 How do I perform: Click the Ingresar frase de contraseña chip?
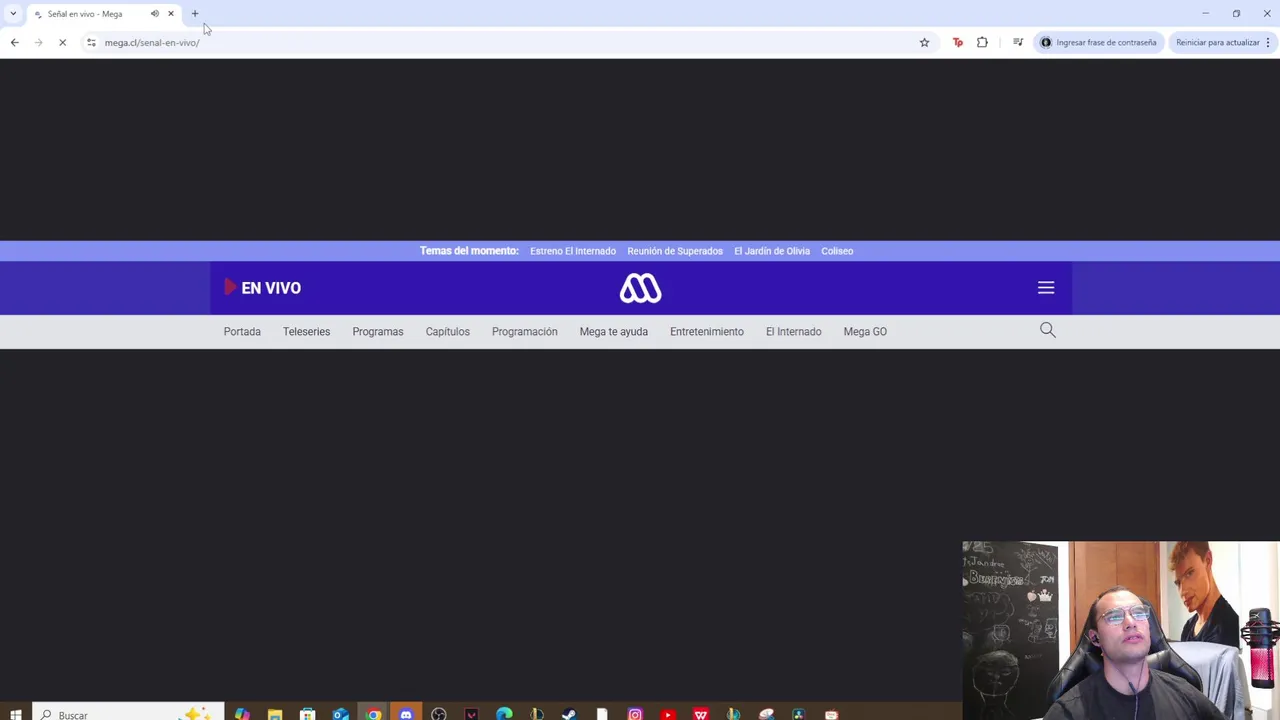[x=1098, y=42]
